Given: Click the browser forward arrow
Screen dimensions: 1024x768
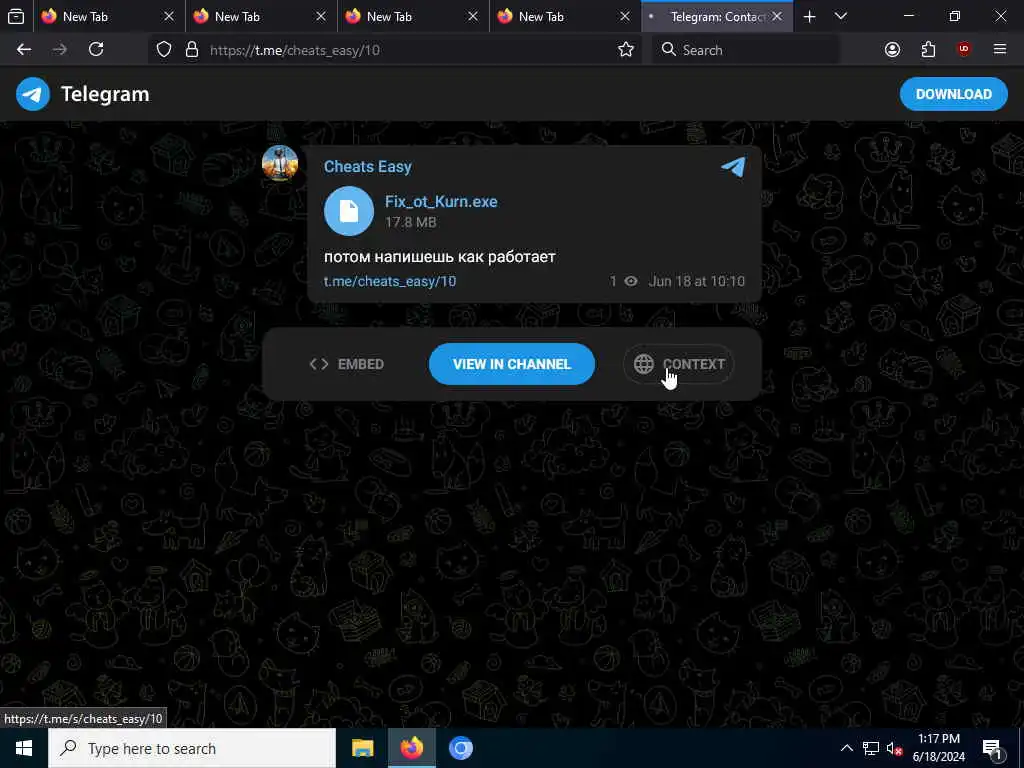Looking at the screenshot, I should [59, 50].
